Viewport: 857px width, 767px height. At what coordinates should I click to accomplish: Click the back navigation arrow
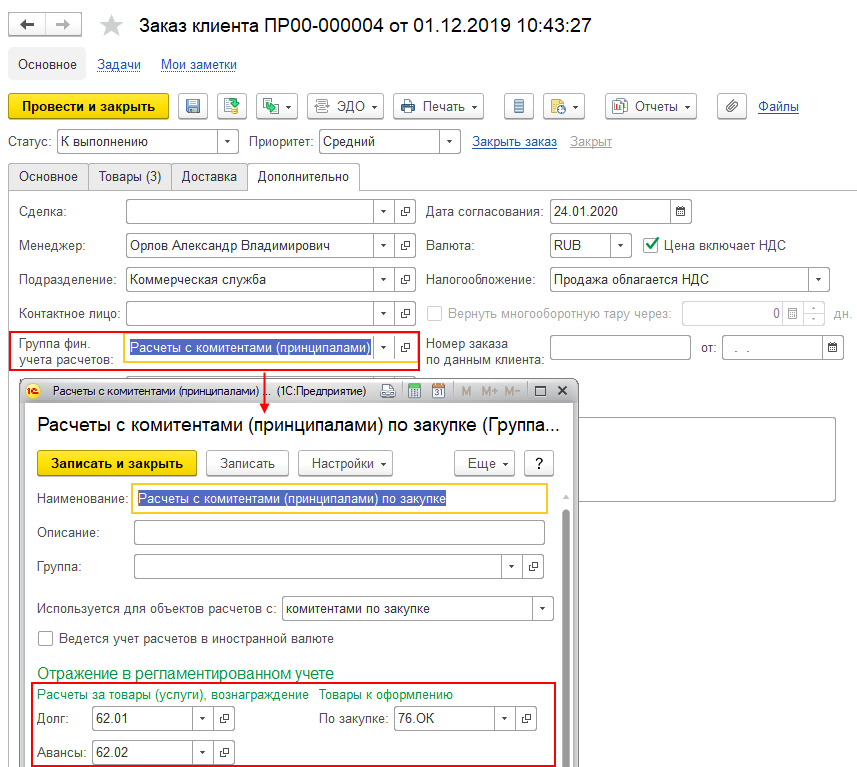pyautogui.click(x=27, y=25)
